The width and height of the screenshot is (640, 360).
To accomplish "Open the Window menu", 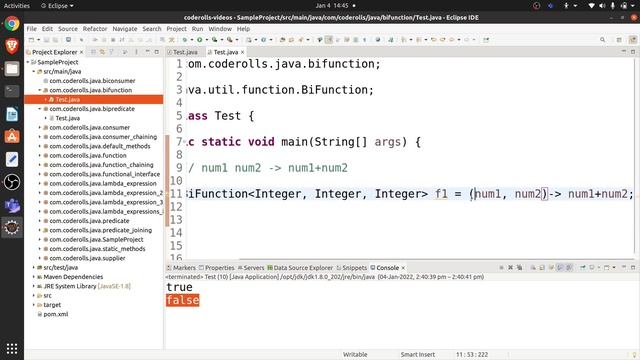I will (x=220, y=29).
